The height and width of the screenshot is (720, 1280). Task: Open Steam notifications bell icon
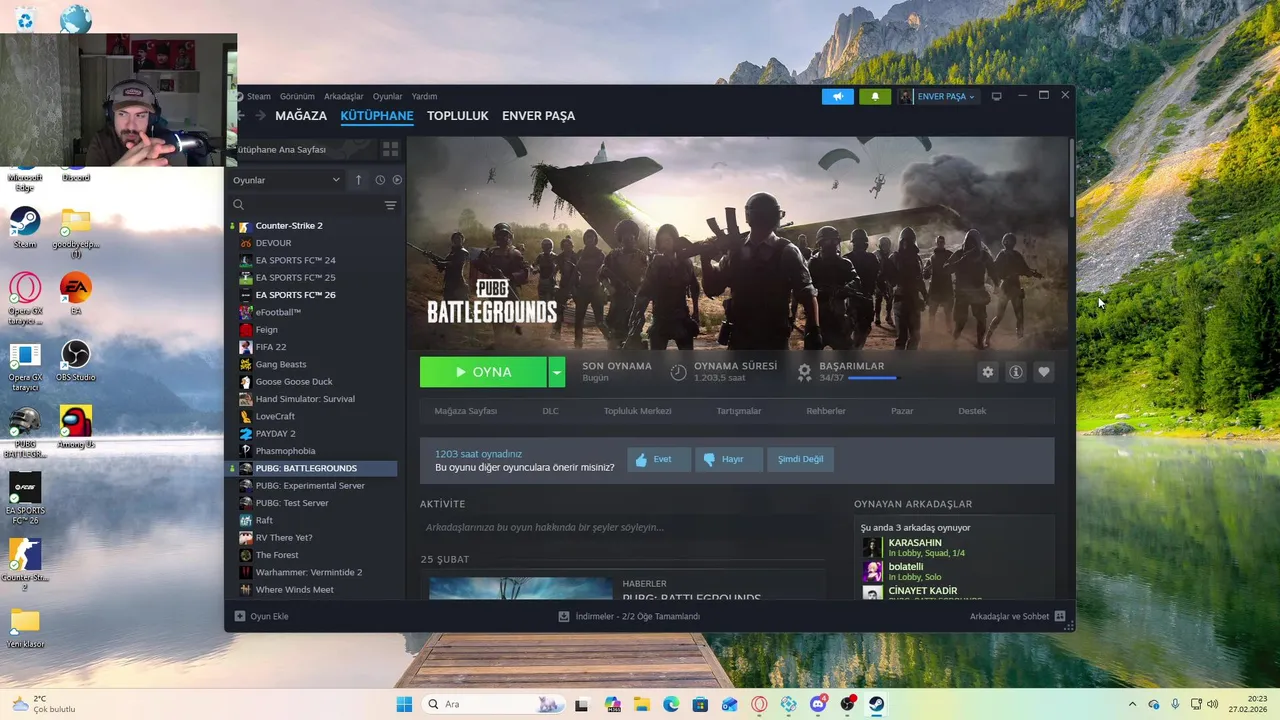(x=875, y=97)
